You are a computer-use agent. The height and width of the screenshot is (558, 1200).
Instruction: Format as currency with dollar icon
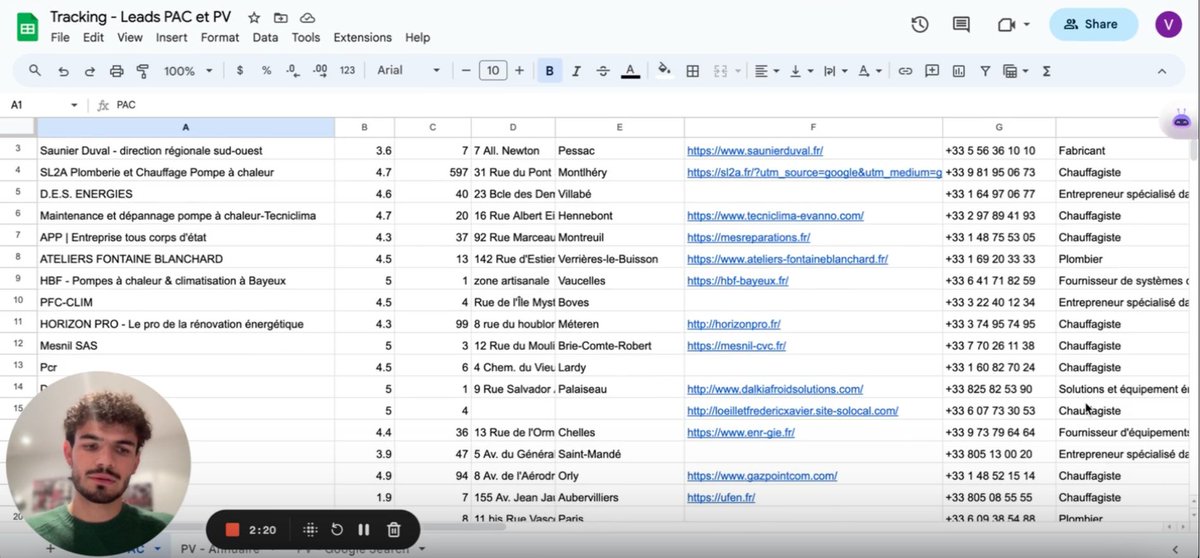point(240,71)
